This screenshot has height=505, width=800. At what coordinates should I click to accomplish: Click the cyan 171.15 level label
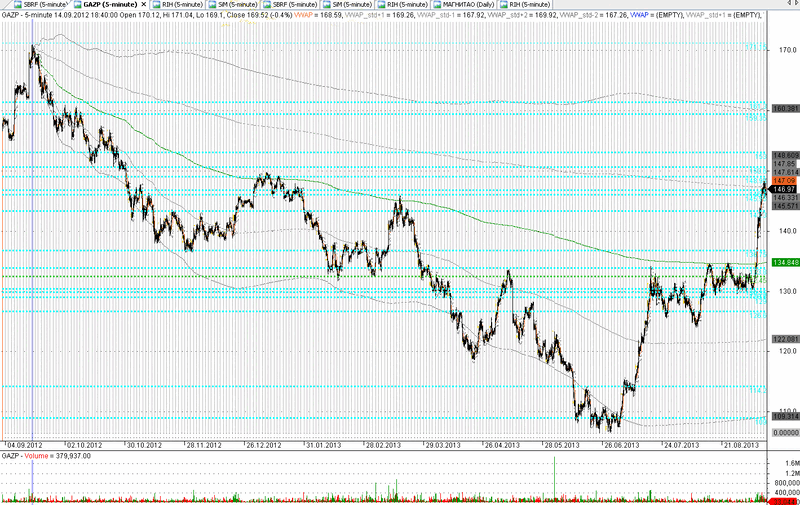tap(756, 47)
